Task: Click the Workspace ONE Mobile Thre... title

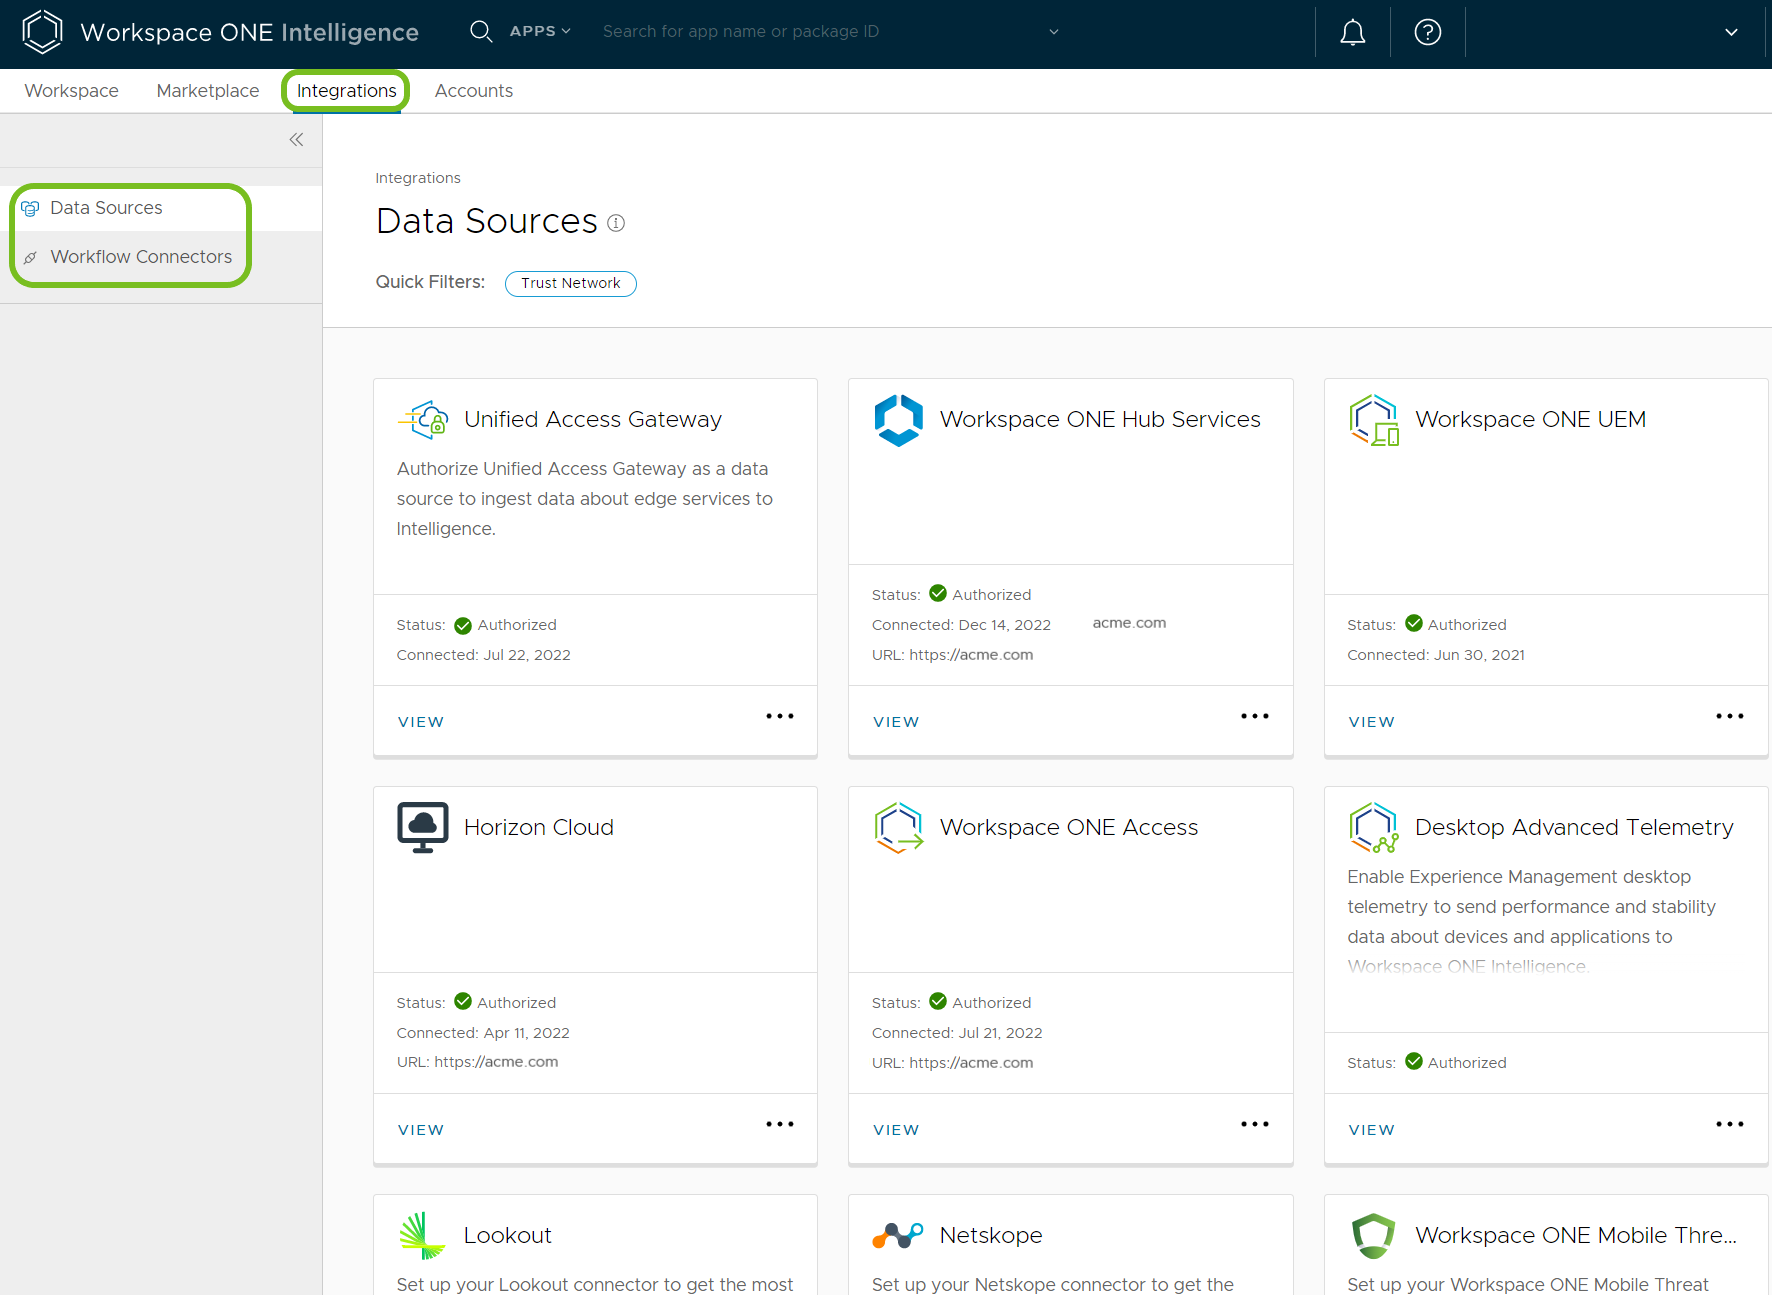Action: 1576,1236
